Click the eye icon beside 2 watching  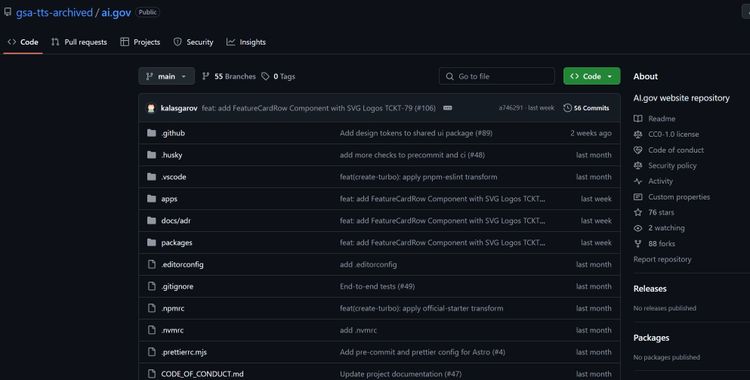tap(638, 228)
